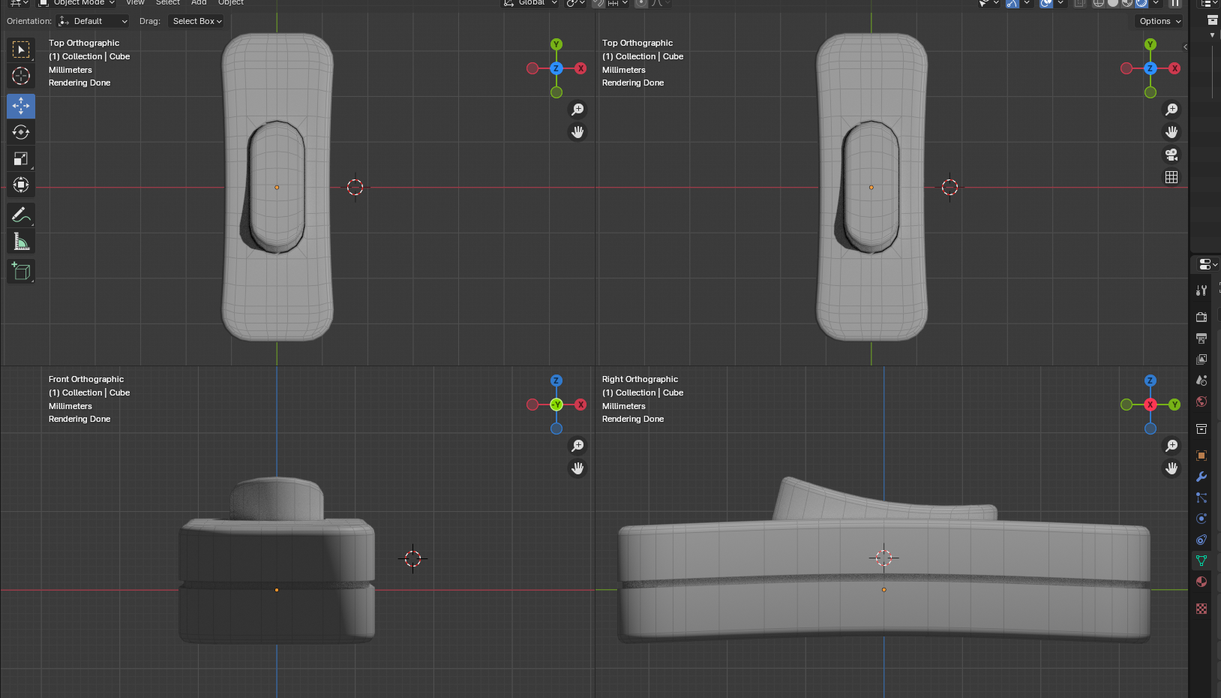The width and height of the screenshot is (1221, 698).
Task: Toggle X-ray mode
Action: pyautogui.click(x=1079, y=3)
